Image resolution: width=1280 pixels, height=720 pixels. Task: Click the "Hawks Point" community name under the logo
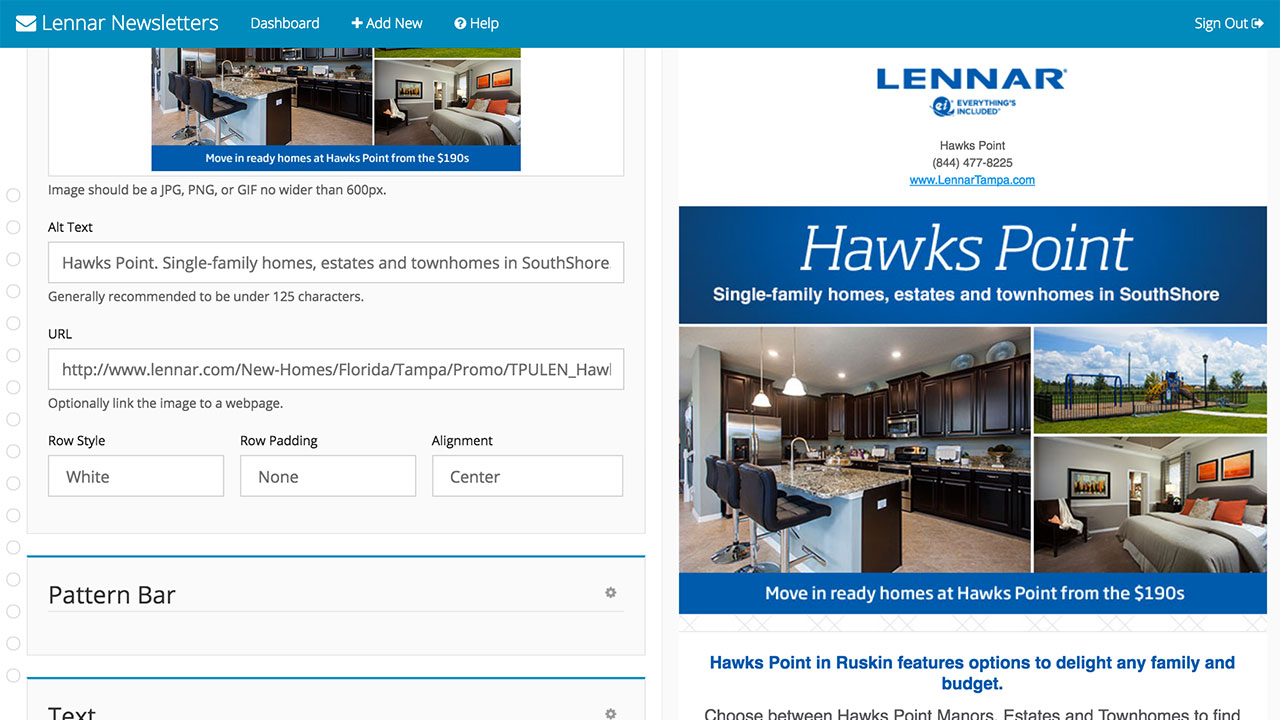tap(972, 145)
